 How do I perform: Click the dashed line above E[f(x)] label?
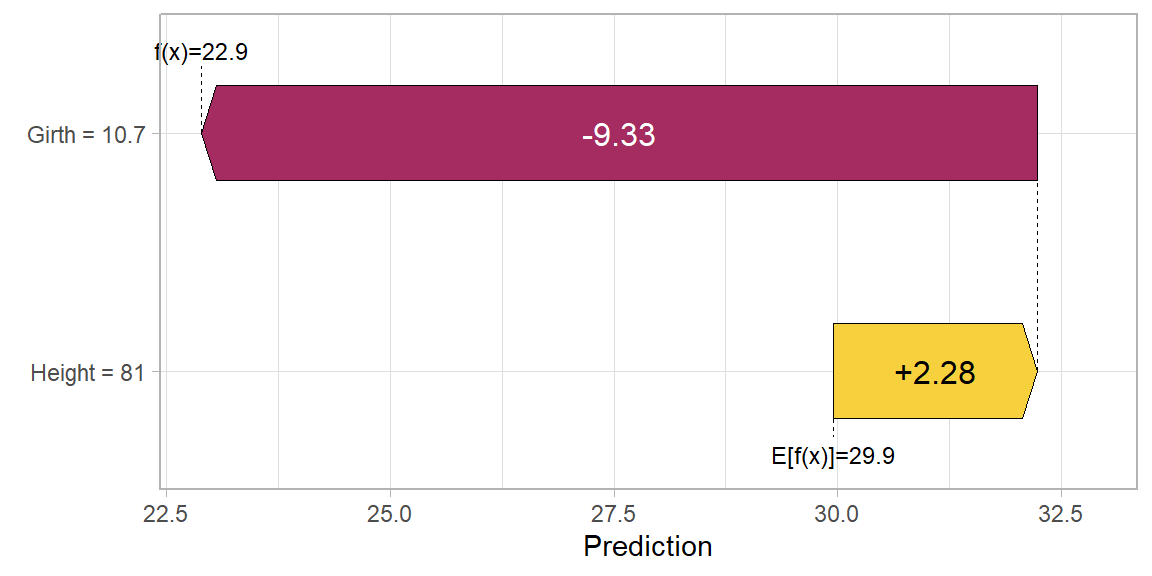pyautogui.click(x=833, y=431)
